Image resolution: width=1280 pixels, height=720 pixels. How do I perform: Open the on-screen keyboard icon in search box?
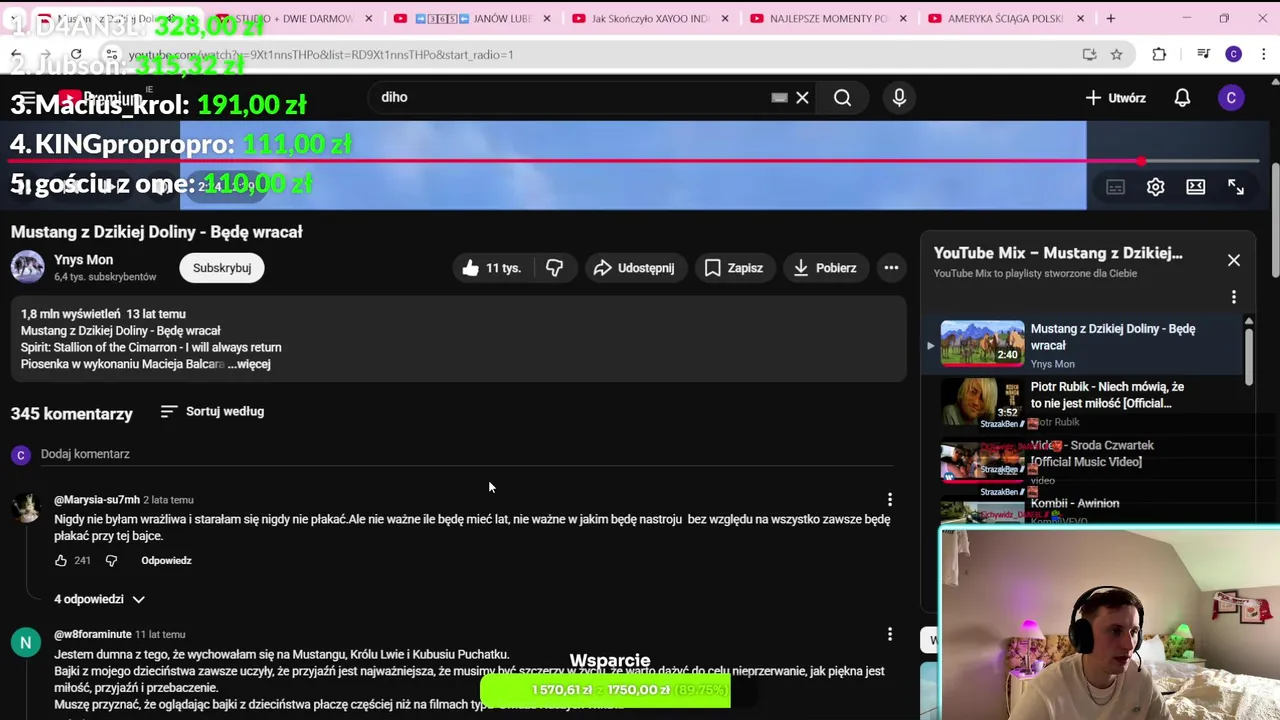click(779, 97)
